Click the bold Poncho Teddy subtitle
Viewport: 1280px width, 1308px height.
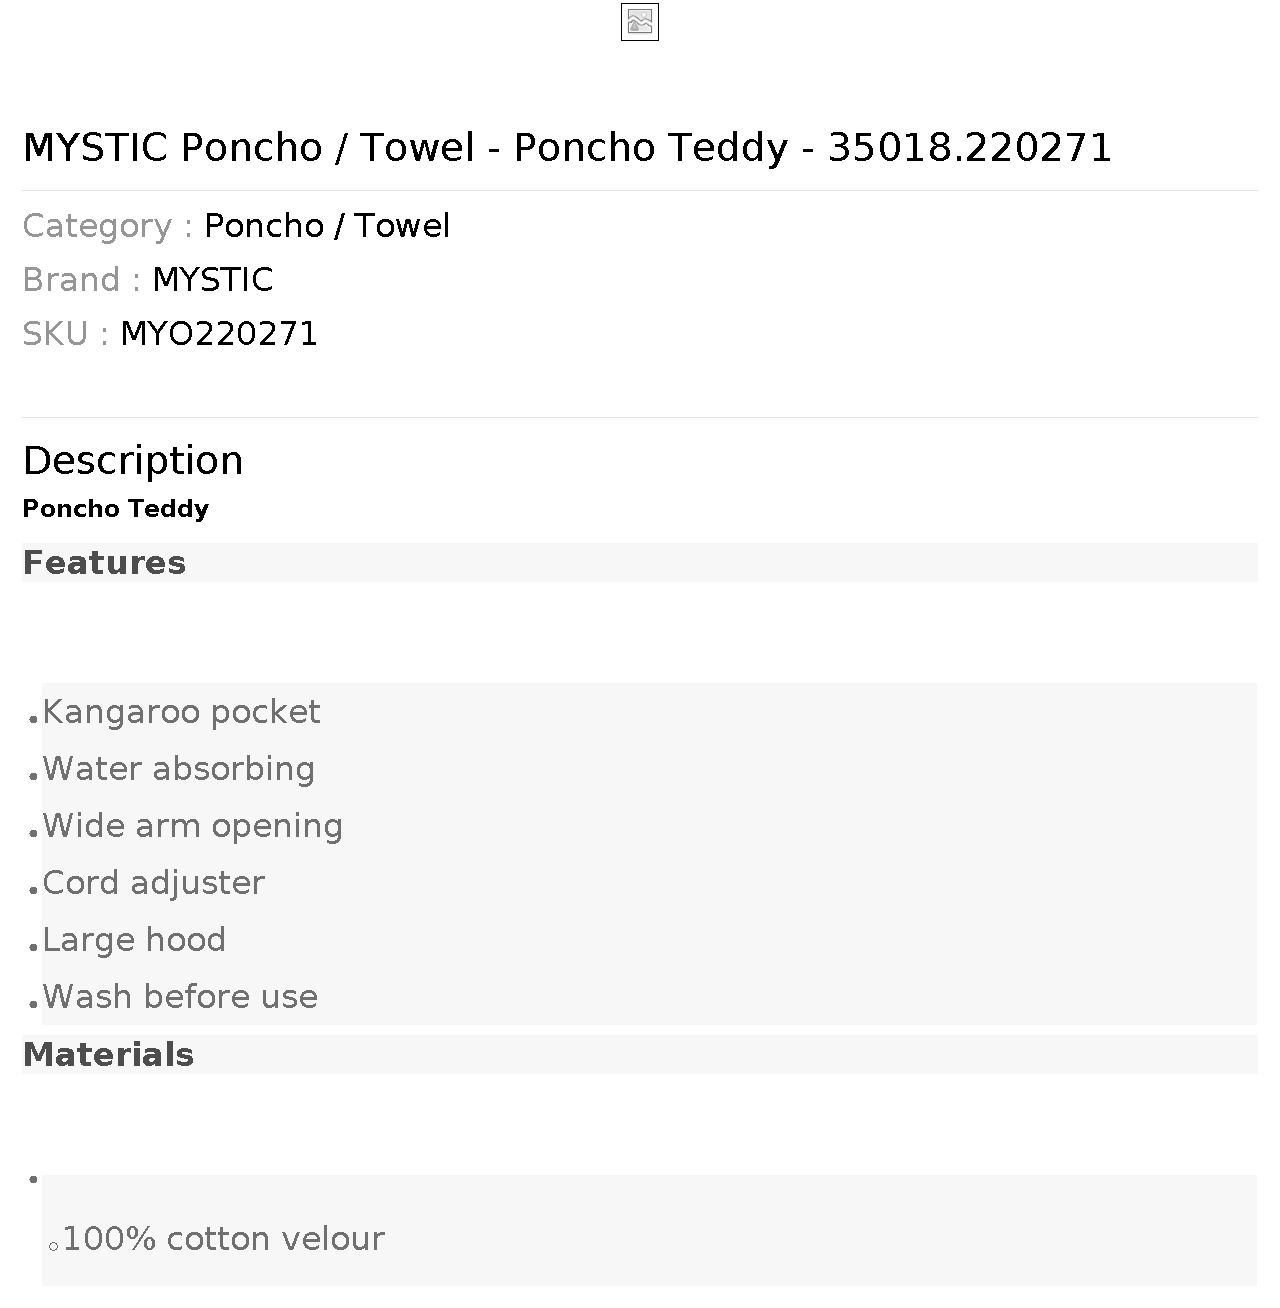116,509
